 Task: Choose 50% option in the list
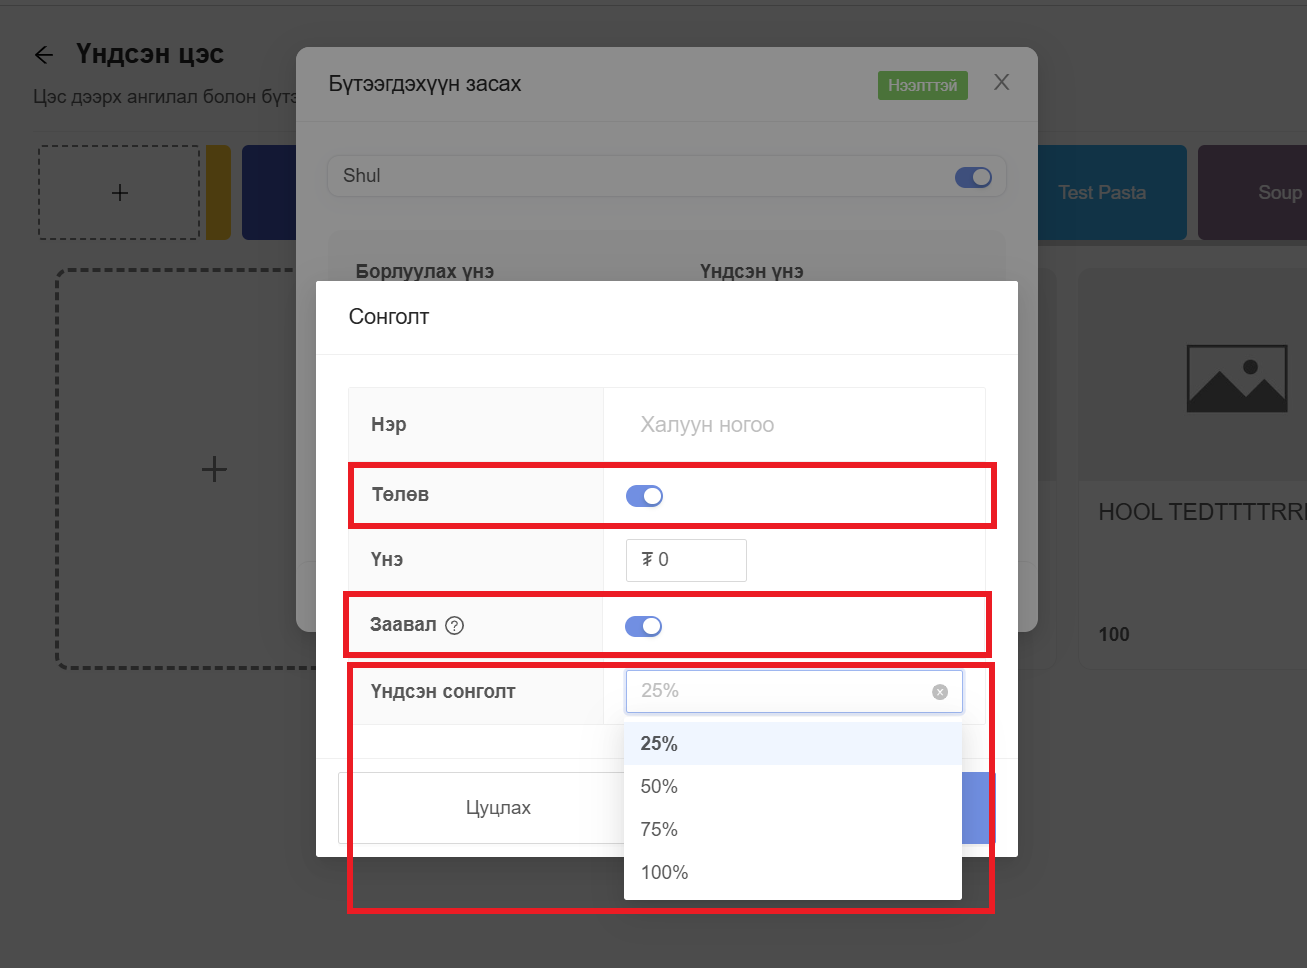tap(660, 787)
